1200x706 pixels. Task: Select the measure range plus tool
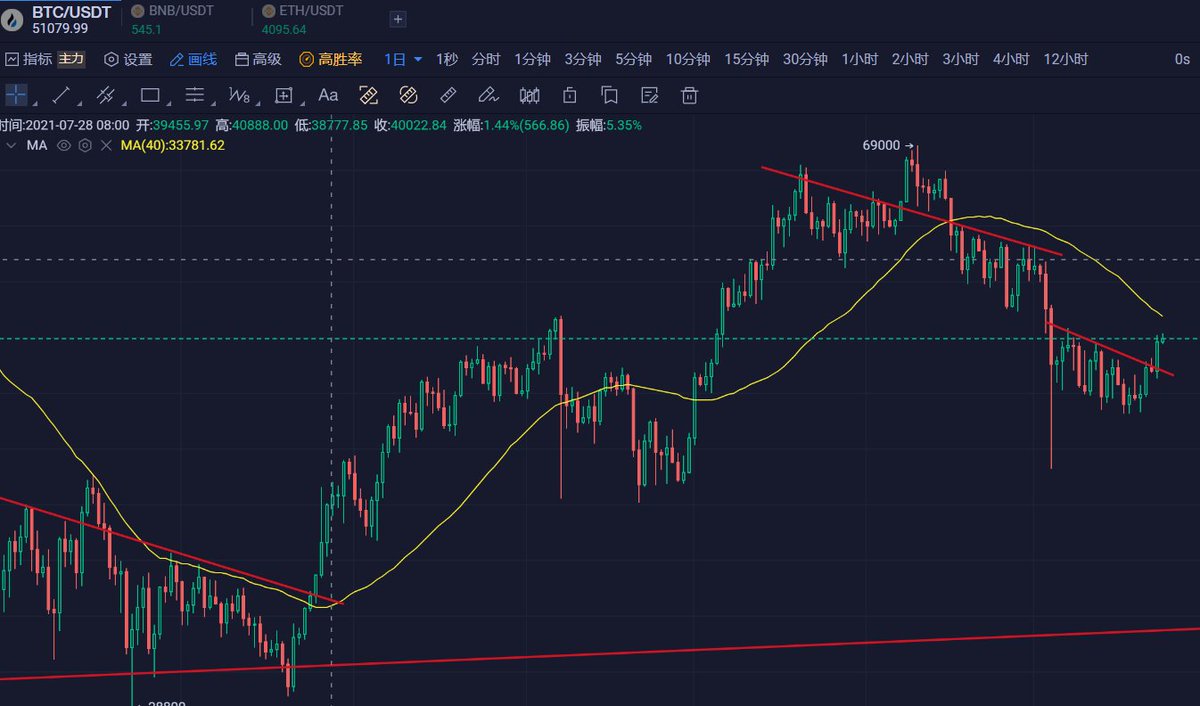point(283,95)
